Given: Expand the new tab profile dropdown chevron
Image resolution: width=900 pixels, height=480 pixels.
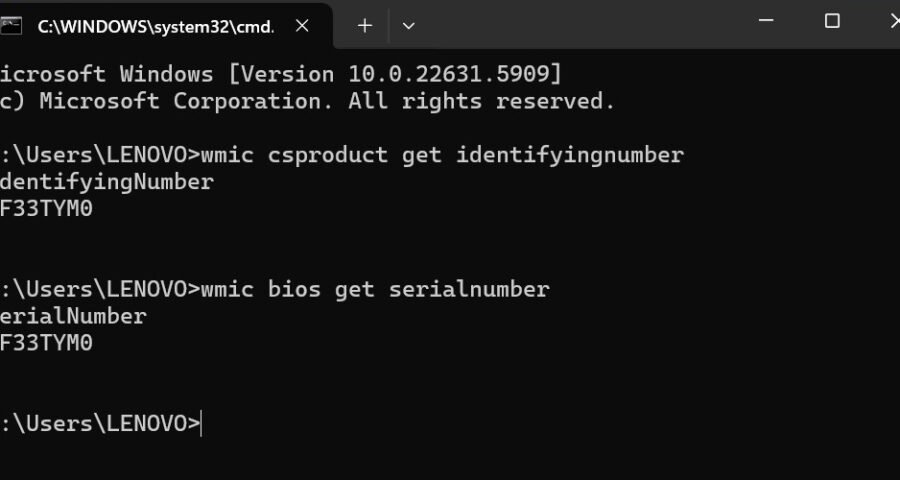Looking at the screenshot, I should tap(408, 26).
